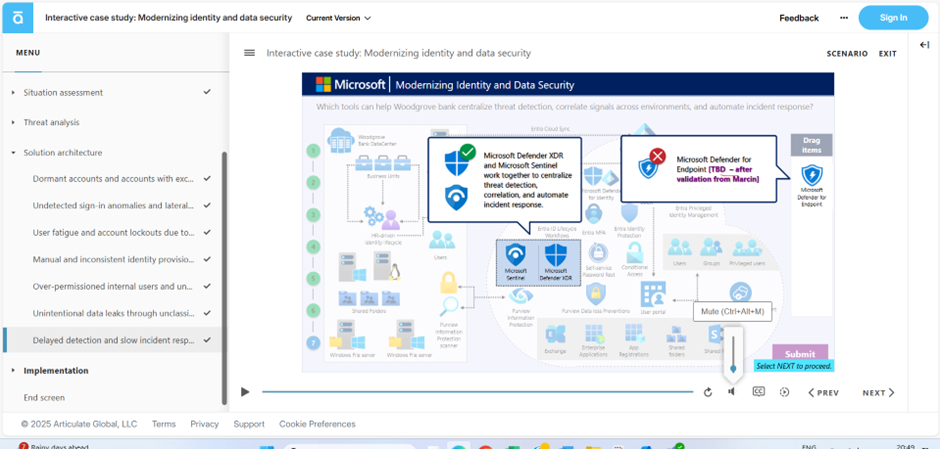940x449 pixels.
Task: Toggle closed captions CC icon
Action: pyautogui.click(x=758, y=391)
